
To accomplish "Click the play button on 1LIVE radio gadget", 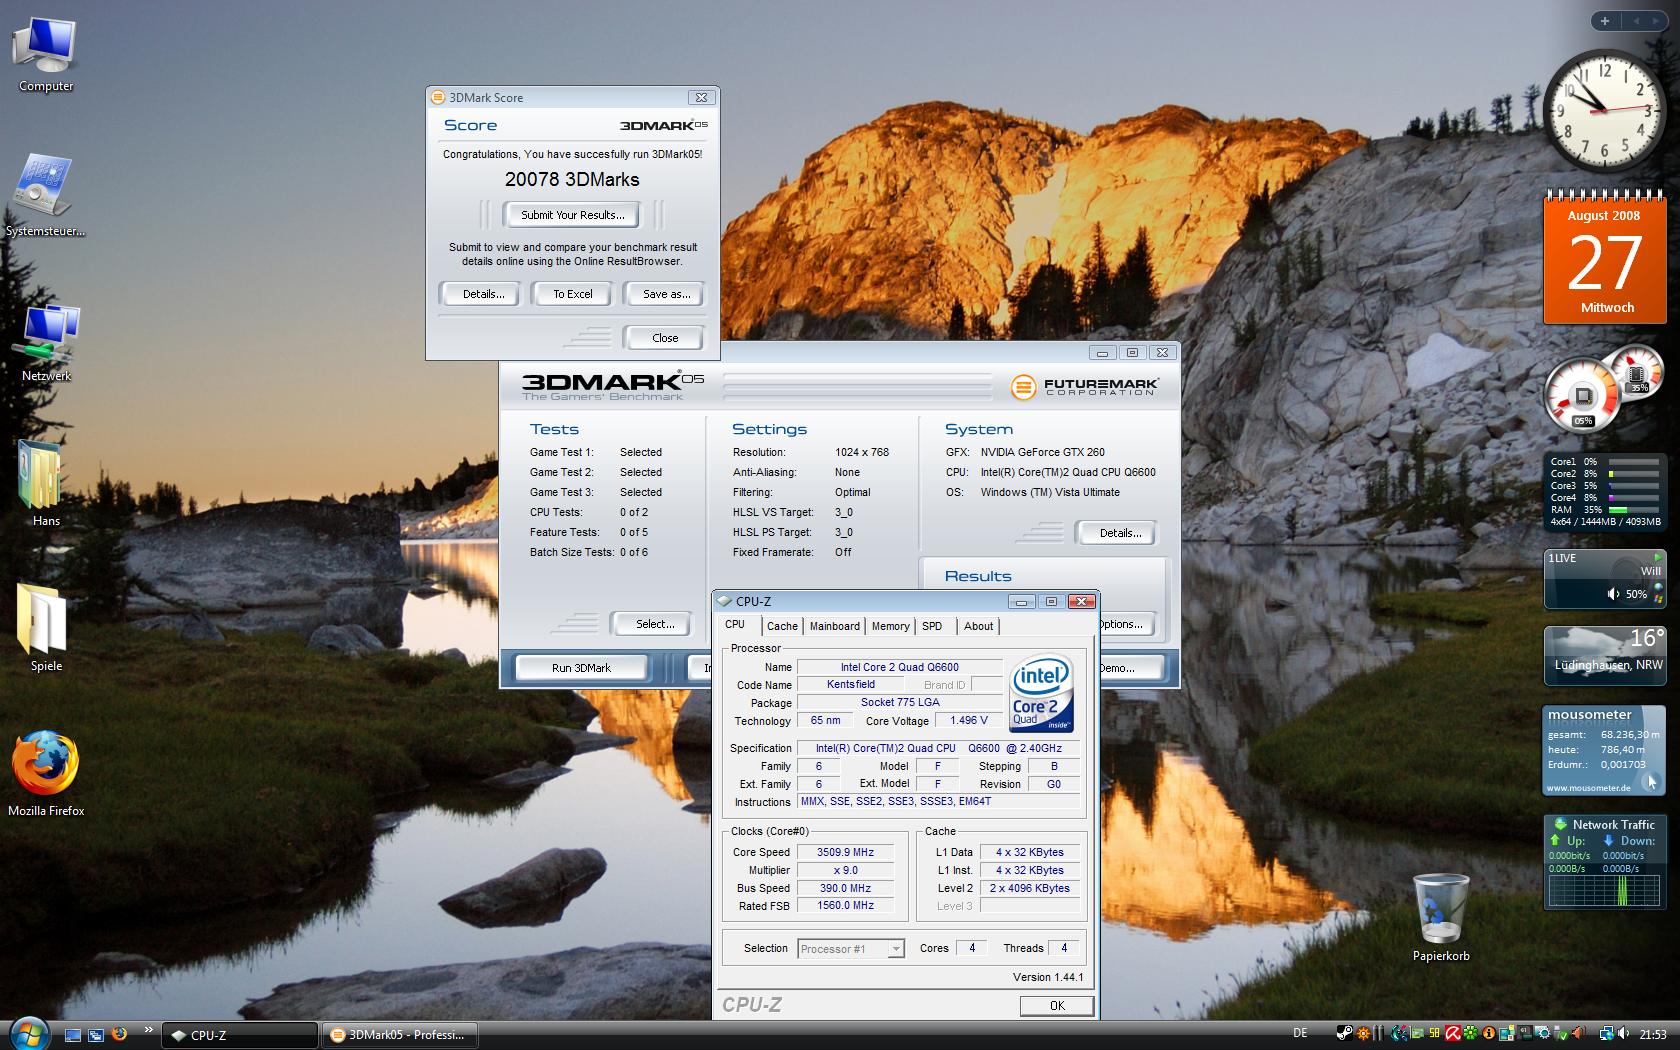I will tap(1657, 557).
